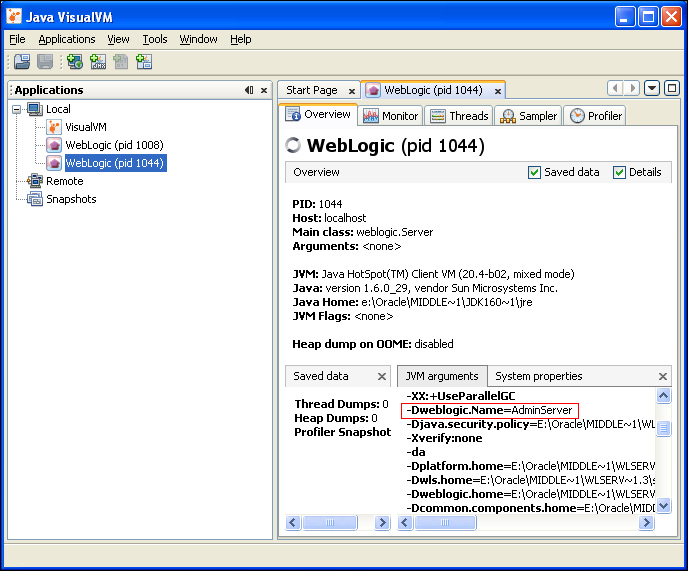Open the document list dropdown arrow

(652, 88)
